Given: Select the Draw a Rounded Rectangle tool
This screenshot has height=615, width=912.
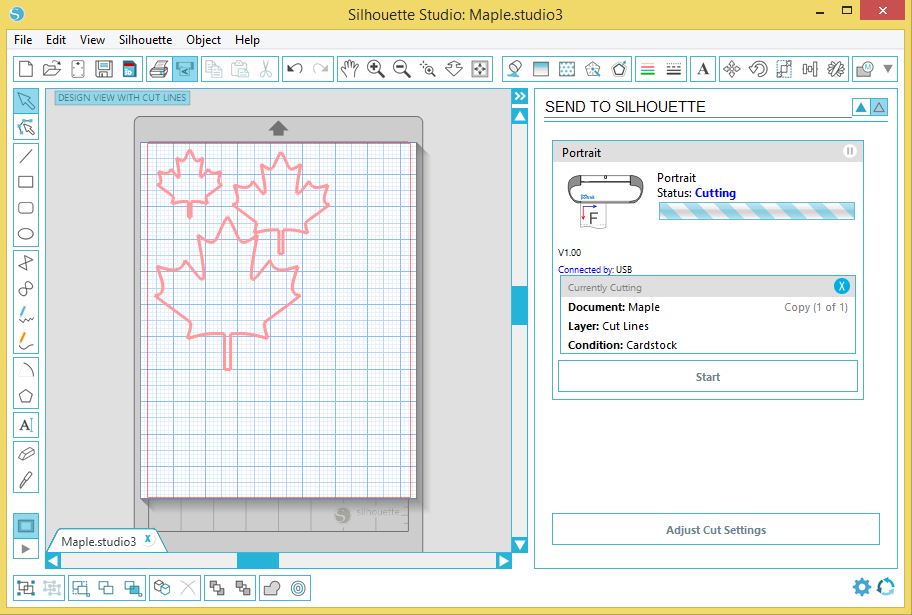Looking at the screenshot, I should click(x=26, y=208).
